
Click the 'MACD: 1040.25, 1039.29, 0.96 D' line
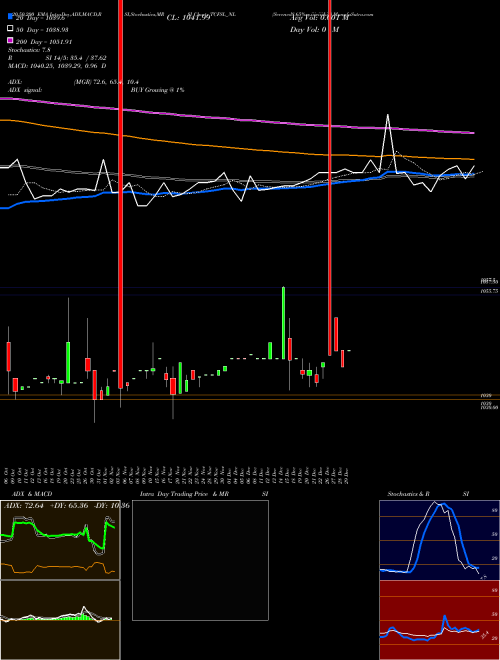[x=57, y=66]
